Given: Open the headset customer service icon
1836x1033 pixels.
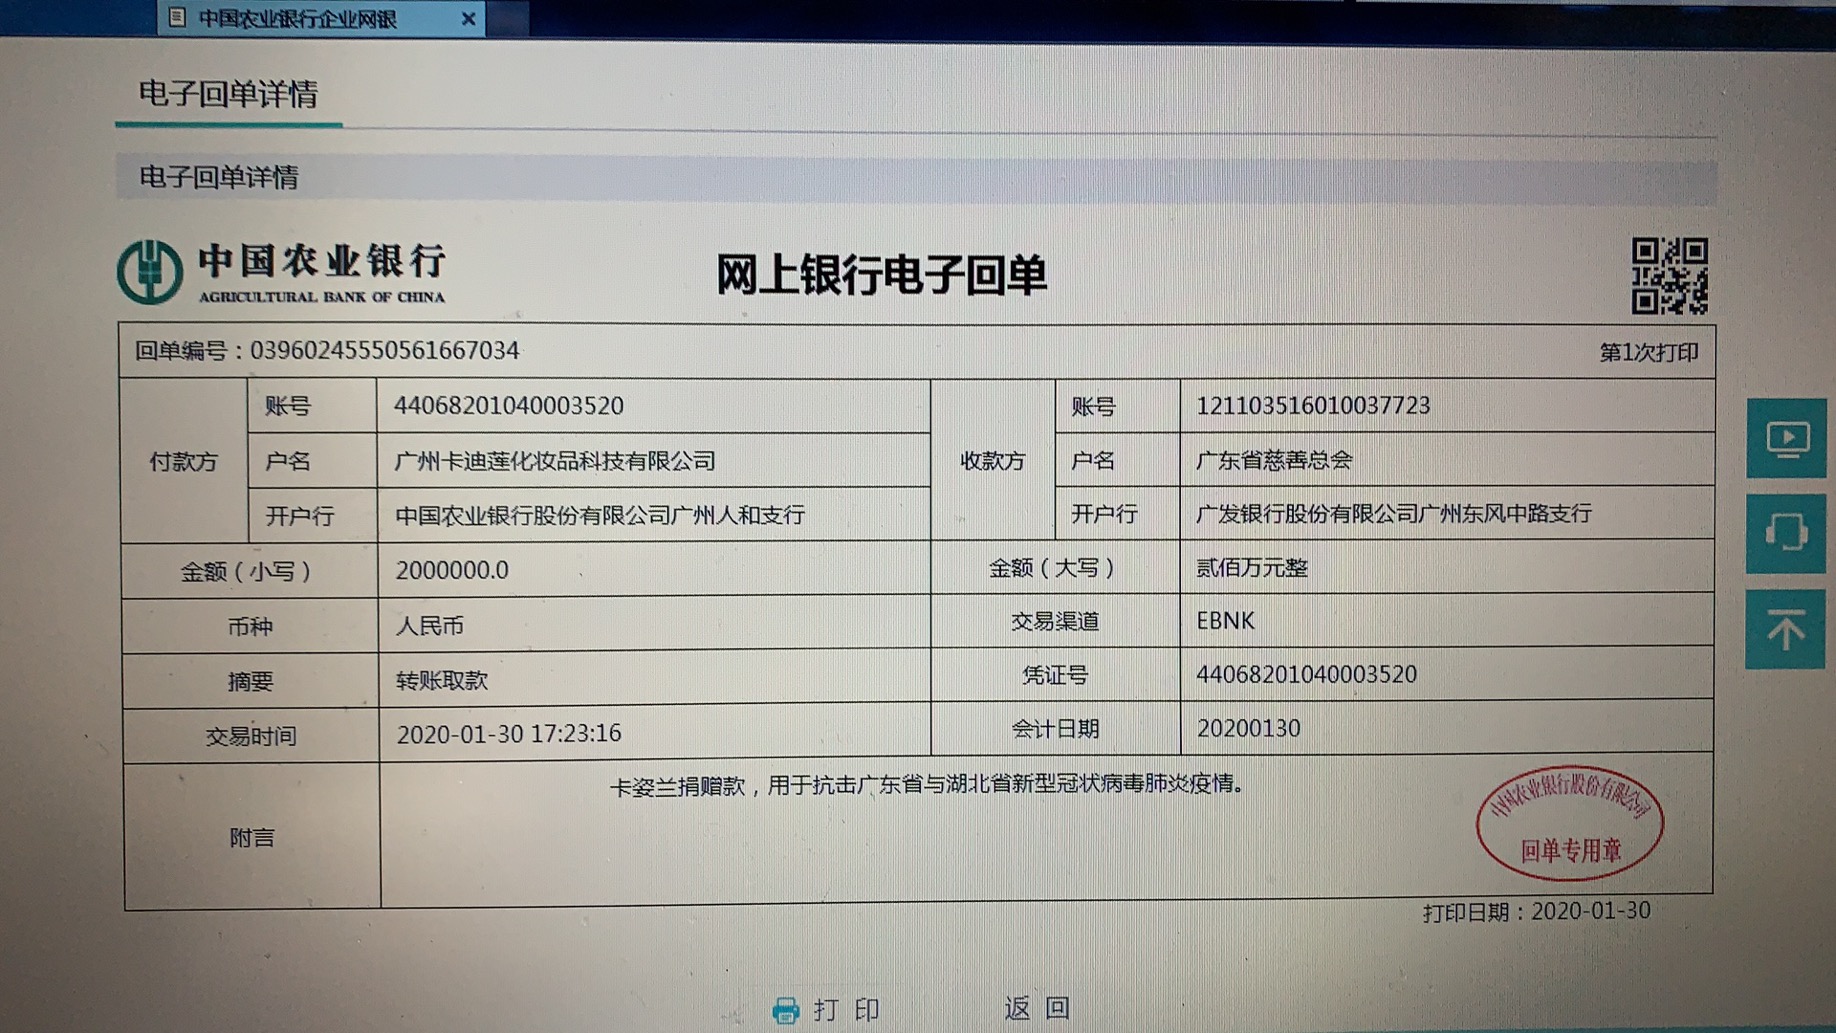Looking at the screenshot, I should (x=1786, y=532).
